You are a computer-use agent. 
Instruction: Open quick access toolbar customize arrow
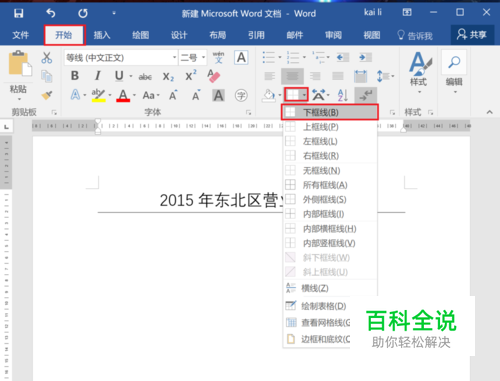pos(114,13)
